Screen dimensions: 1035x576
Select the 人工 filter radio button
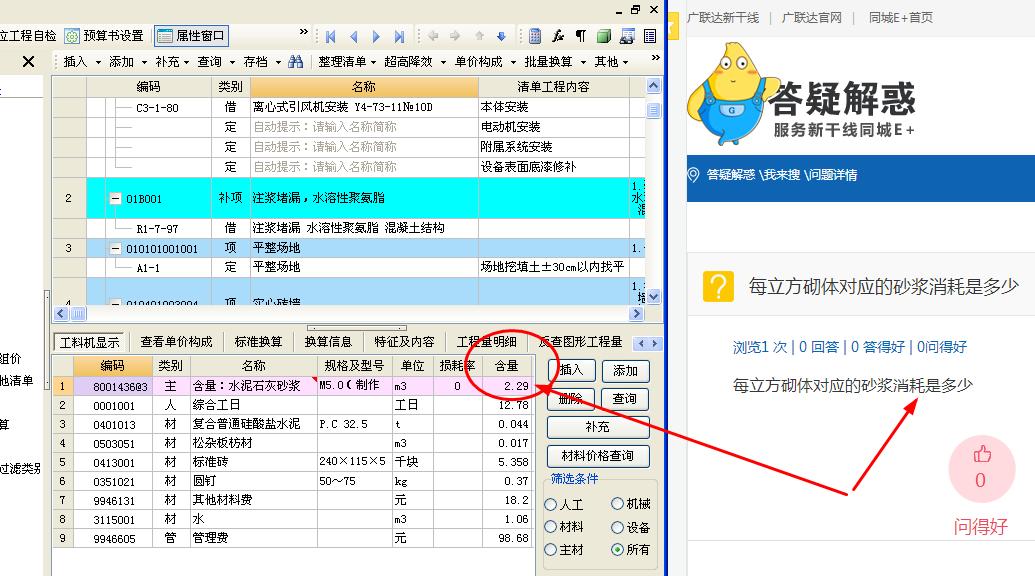point(551,505)
